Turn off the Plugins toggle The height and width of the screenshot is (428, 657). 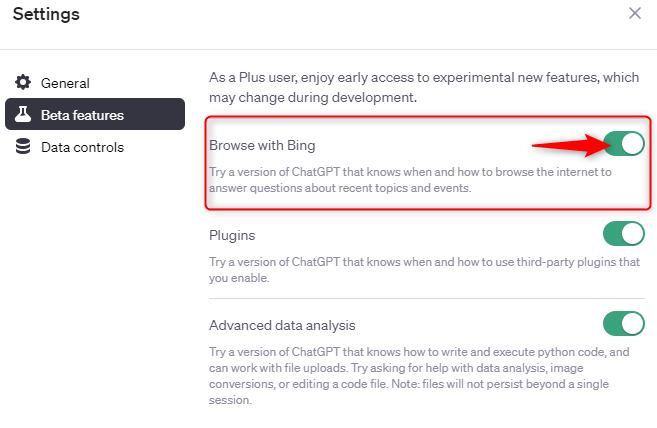coord(624,234)
